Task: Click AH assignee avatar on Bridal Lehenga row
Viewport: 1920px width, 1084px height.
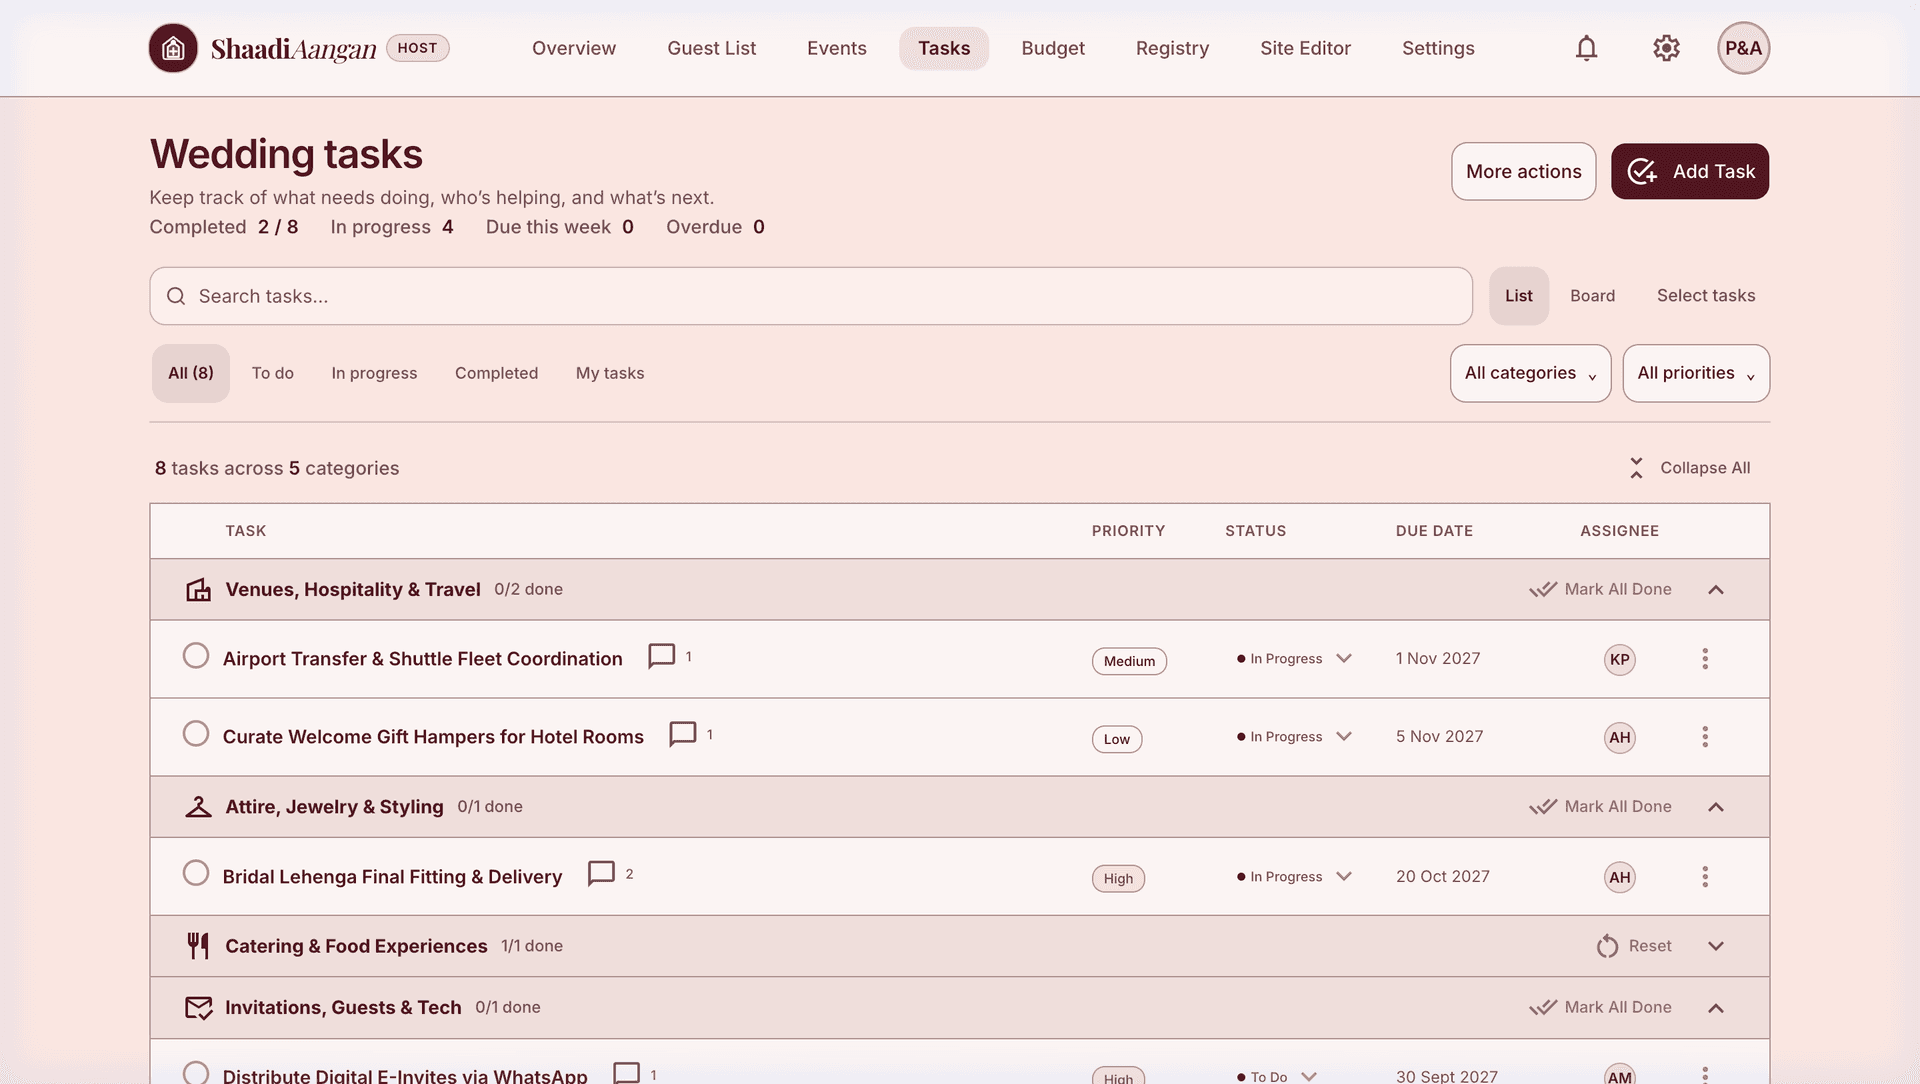Action: (x=1620, y=877)
